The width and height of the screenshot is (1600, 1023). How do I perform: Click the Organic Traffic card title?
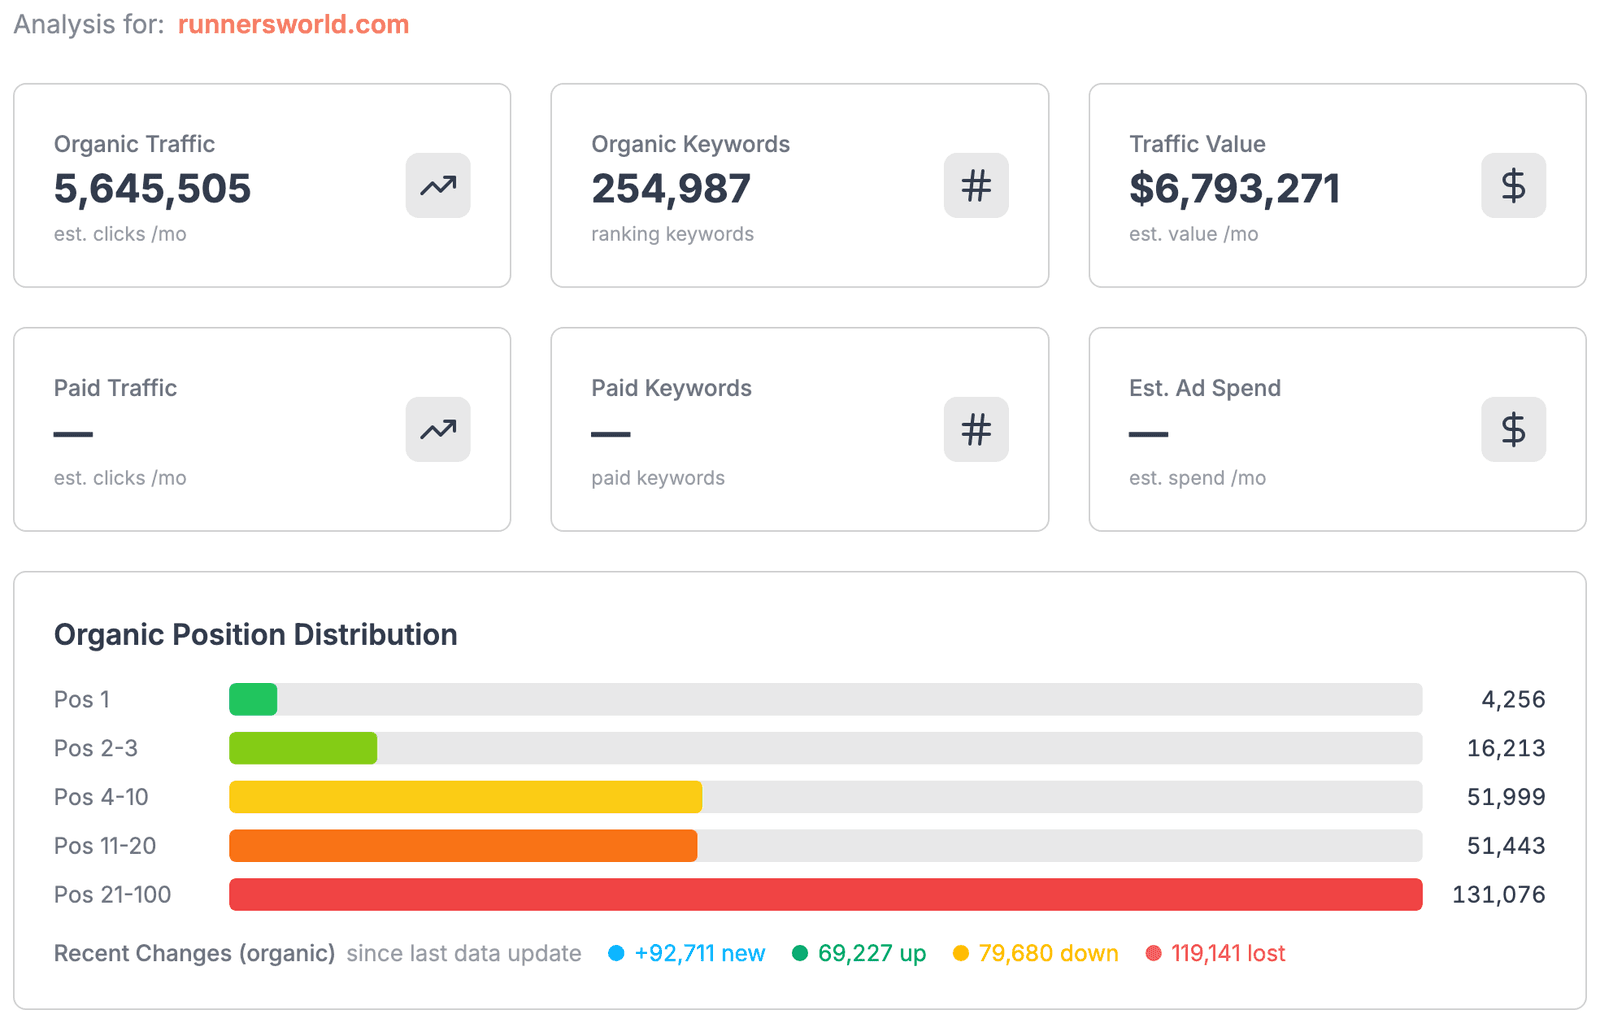tap(134, 144)
